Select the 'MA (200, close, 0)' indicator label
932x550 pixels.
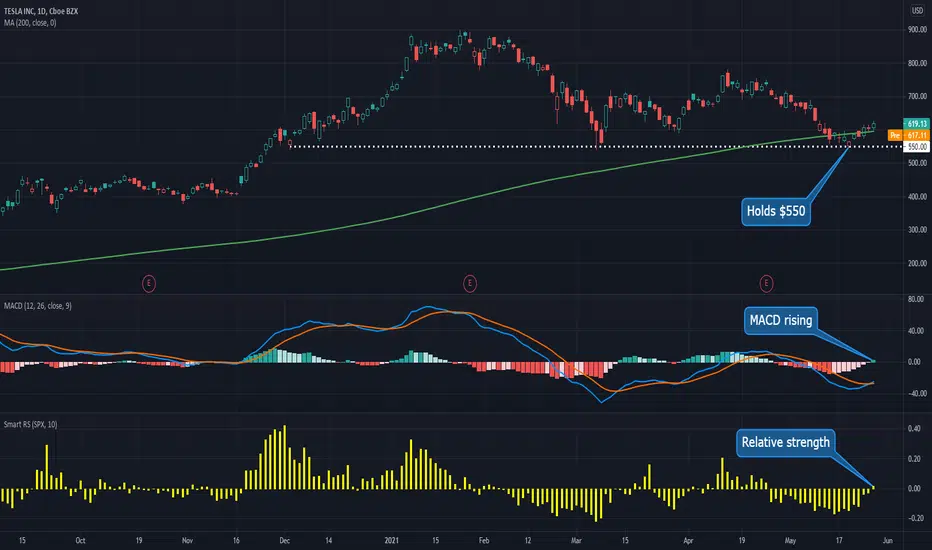(x=30, y=23)
